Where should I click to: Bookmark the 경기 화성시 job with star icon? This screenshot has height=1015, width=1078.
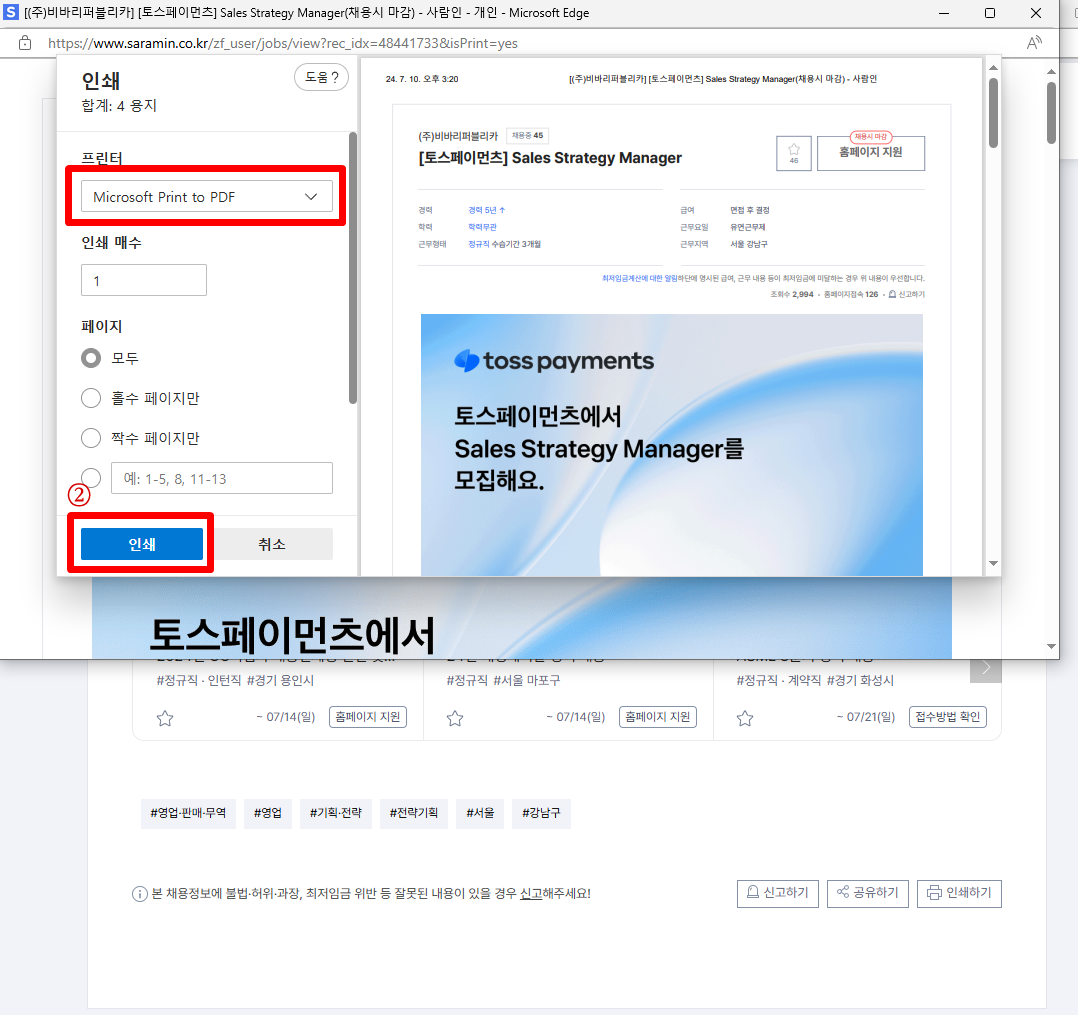745,719
